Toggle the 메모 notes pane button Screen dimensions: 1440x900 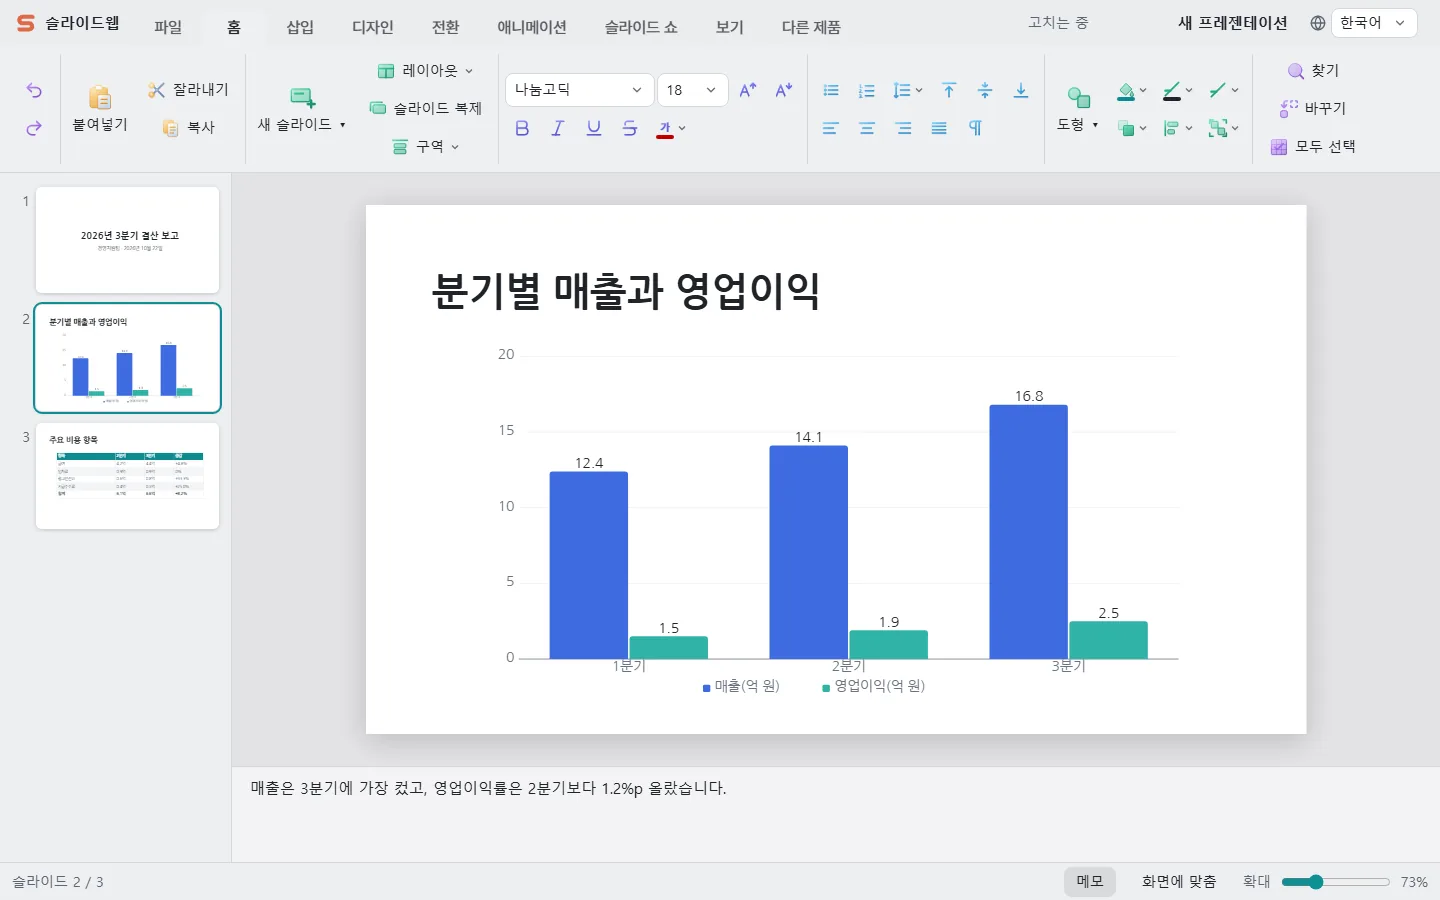coord(1090,881)
